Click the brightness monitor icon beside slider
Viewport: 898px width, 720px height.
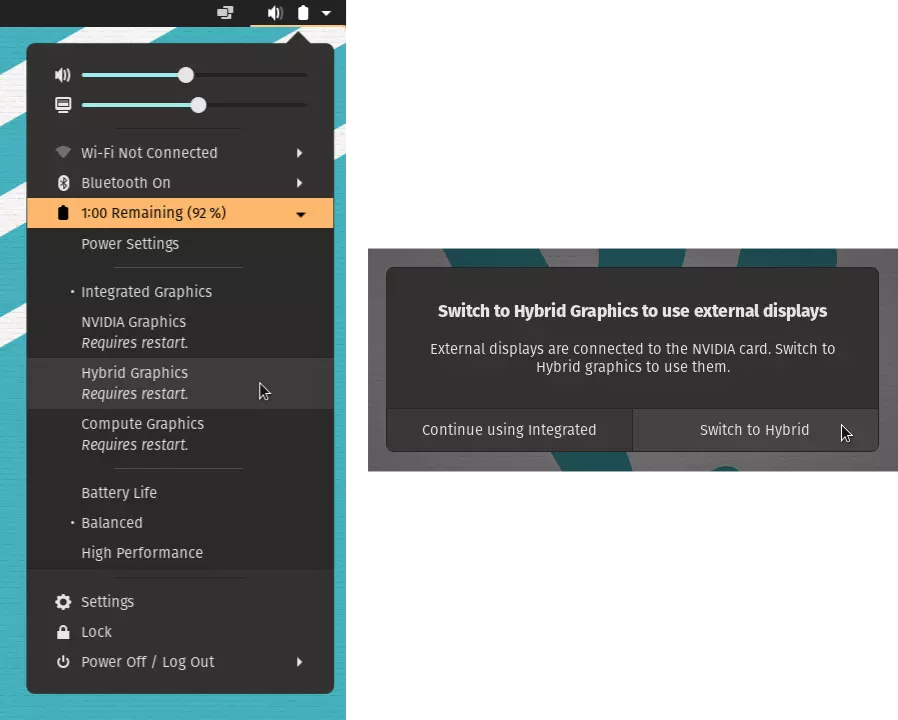63,105
